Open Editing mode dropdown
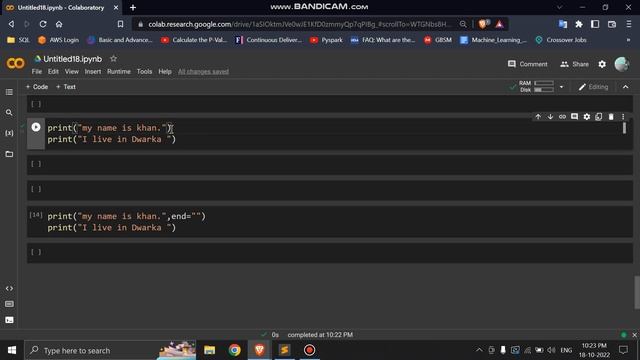The width and height of the screenshot is (640, 360). click(593, 87)
